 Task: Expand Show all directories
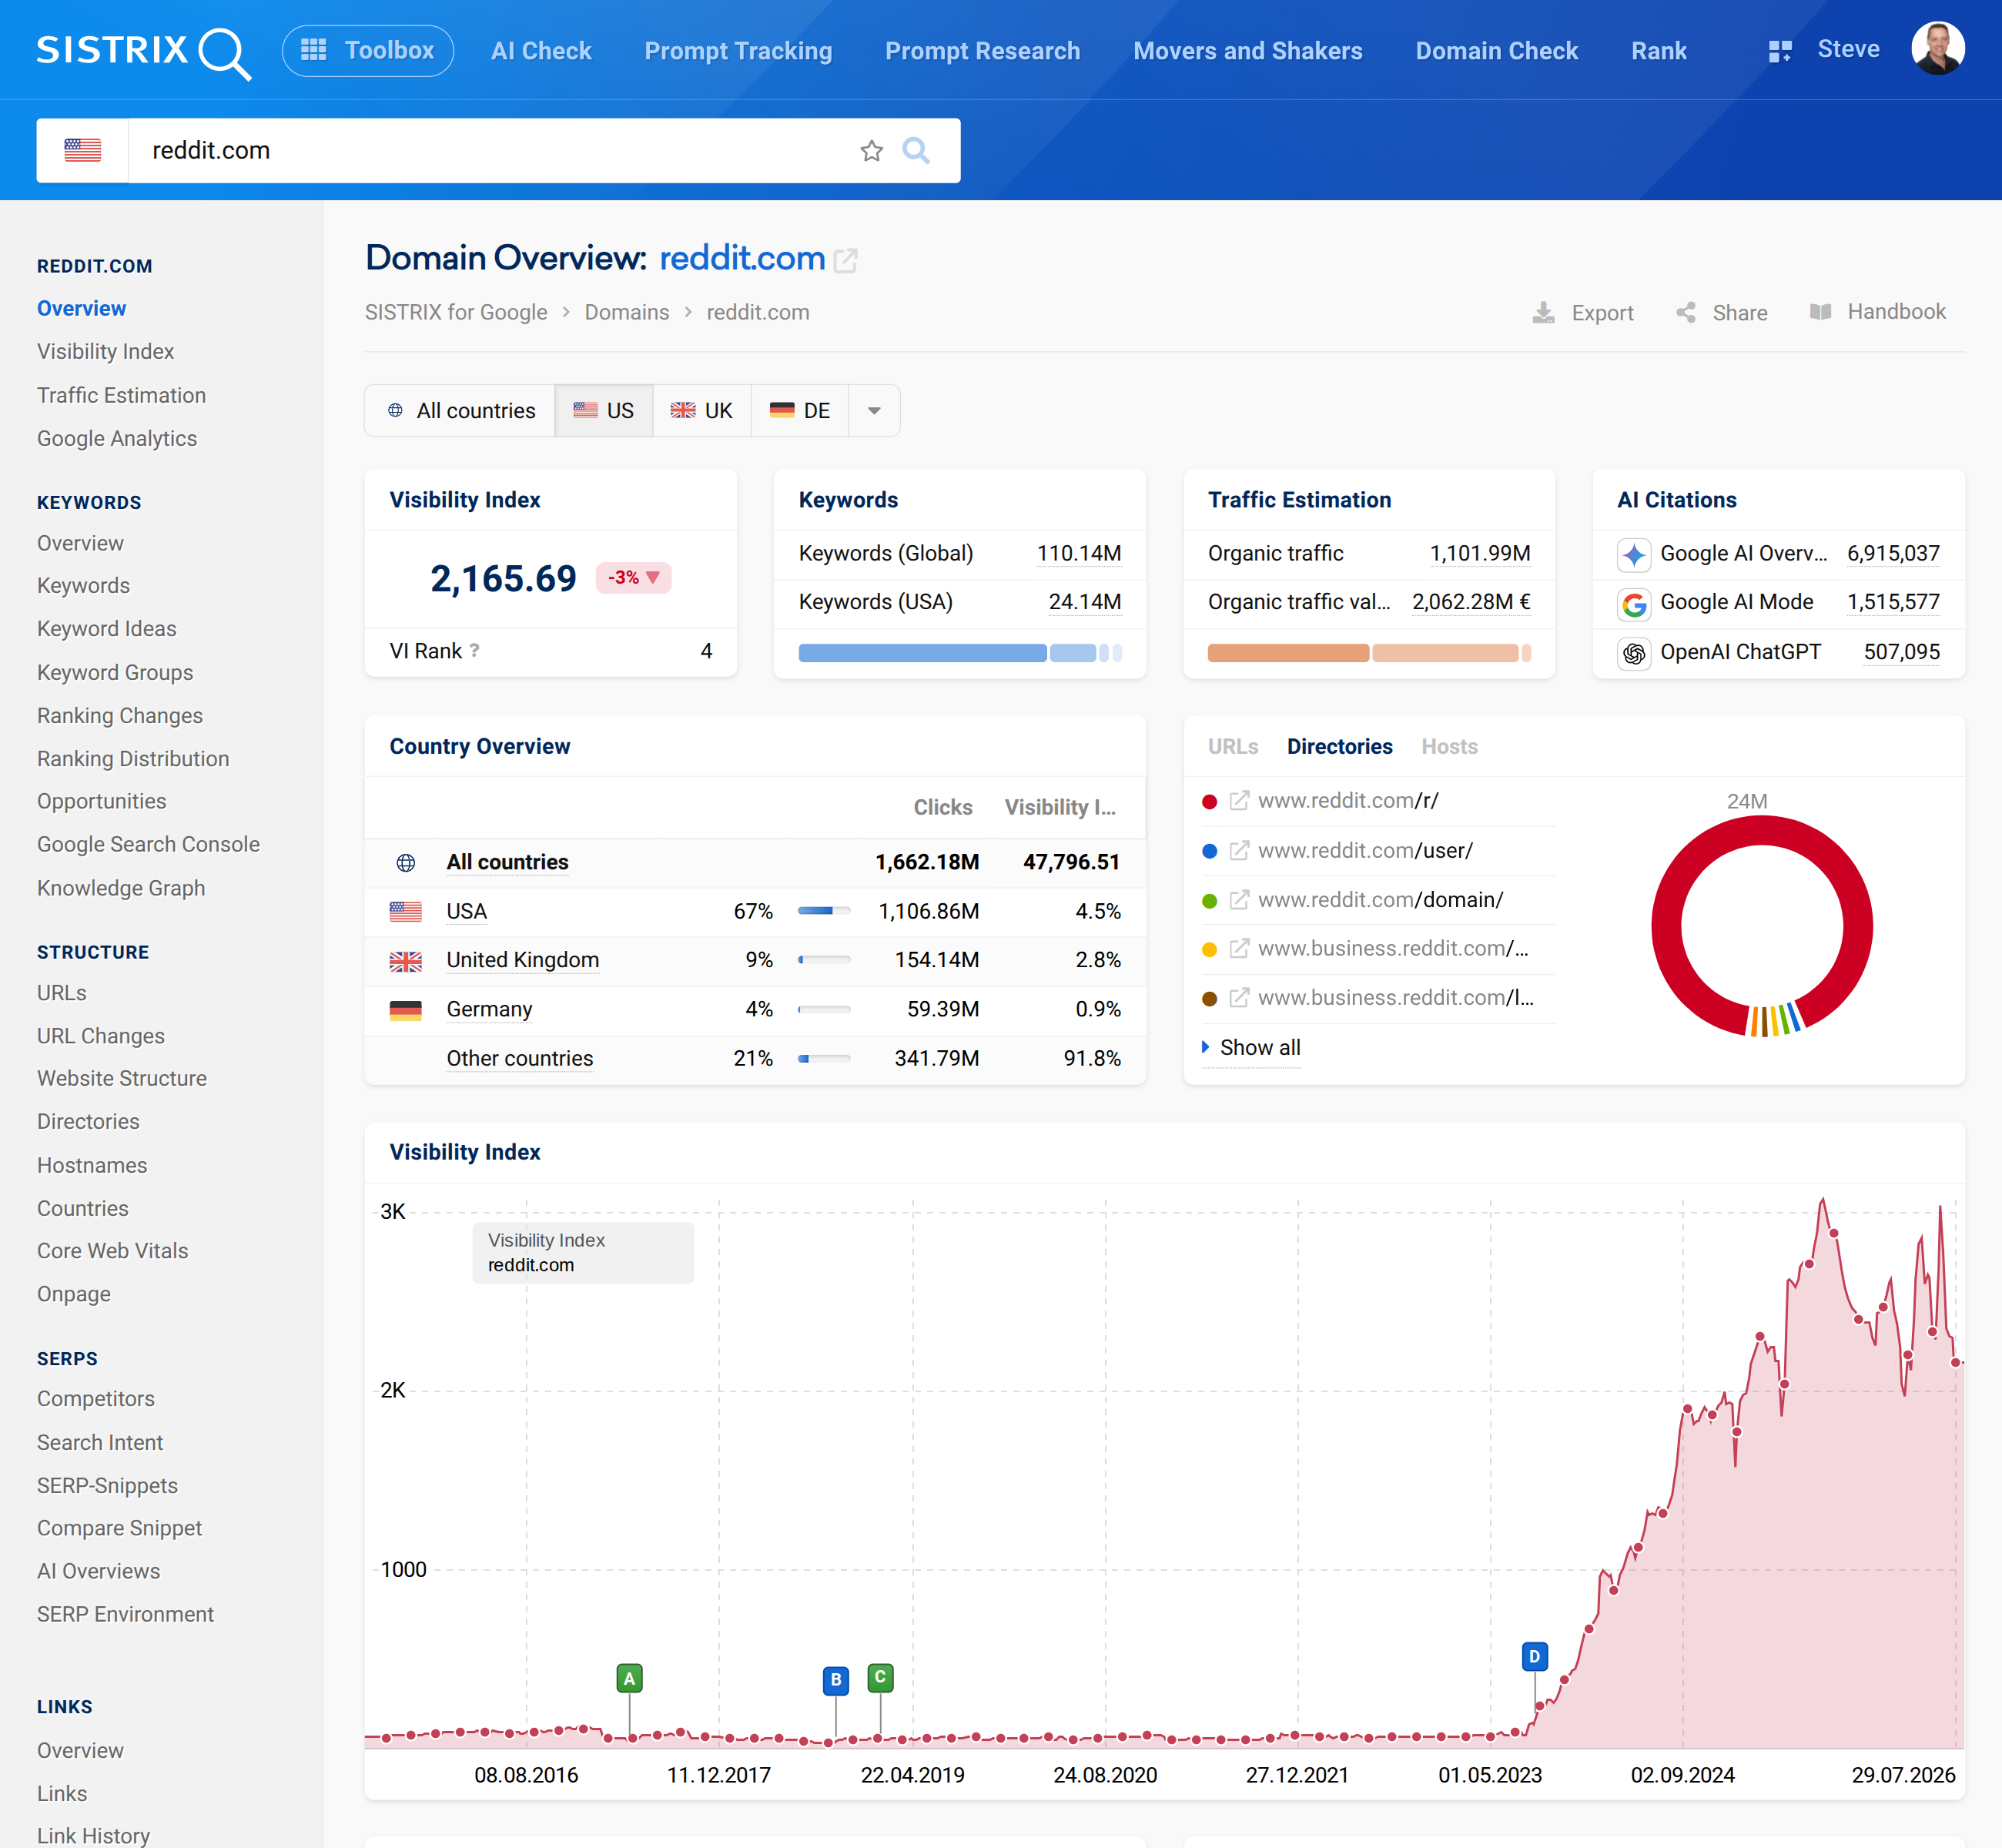[1251, 1047]
